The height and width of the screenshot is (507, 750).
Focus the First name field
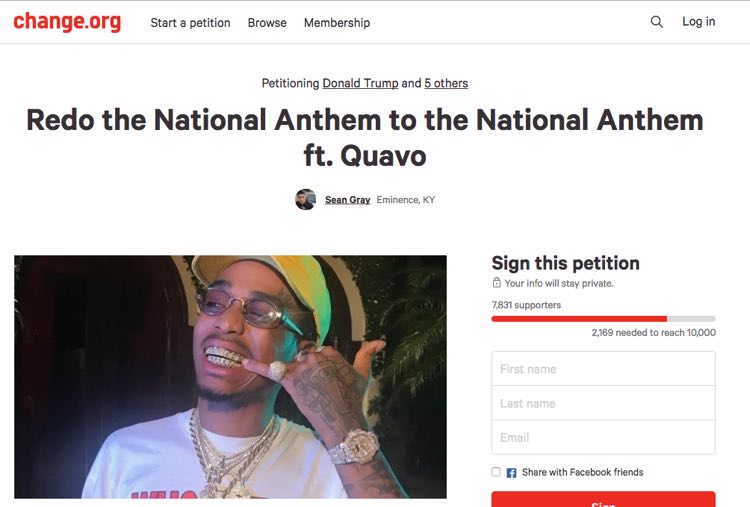(x=603, y=369)
